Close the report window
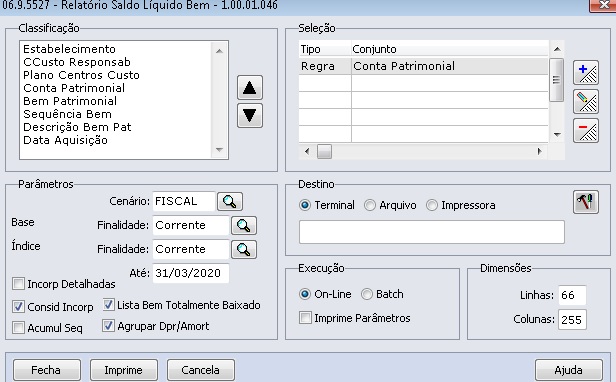This screenshot has width=616, height=382. [603, 6]
